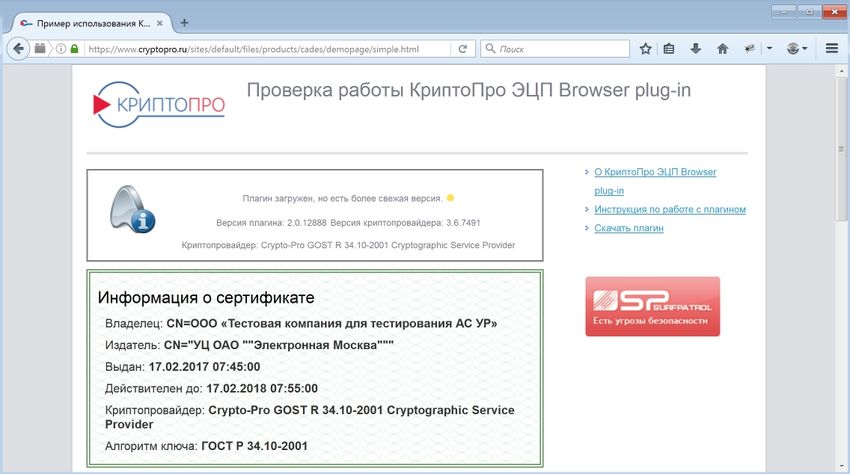Click the plug-in info status icon
This screenshot has width=850, height=474.
coord(132,209)
